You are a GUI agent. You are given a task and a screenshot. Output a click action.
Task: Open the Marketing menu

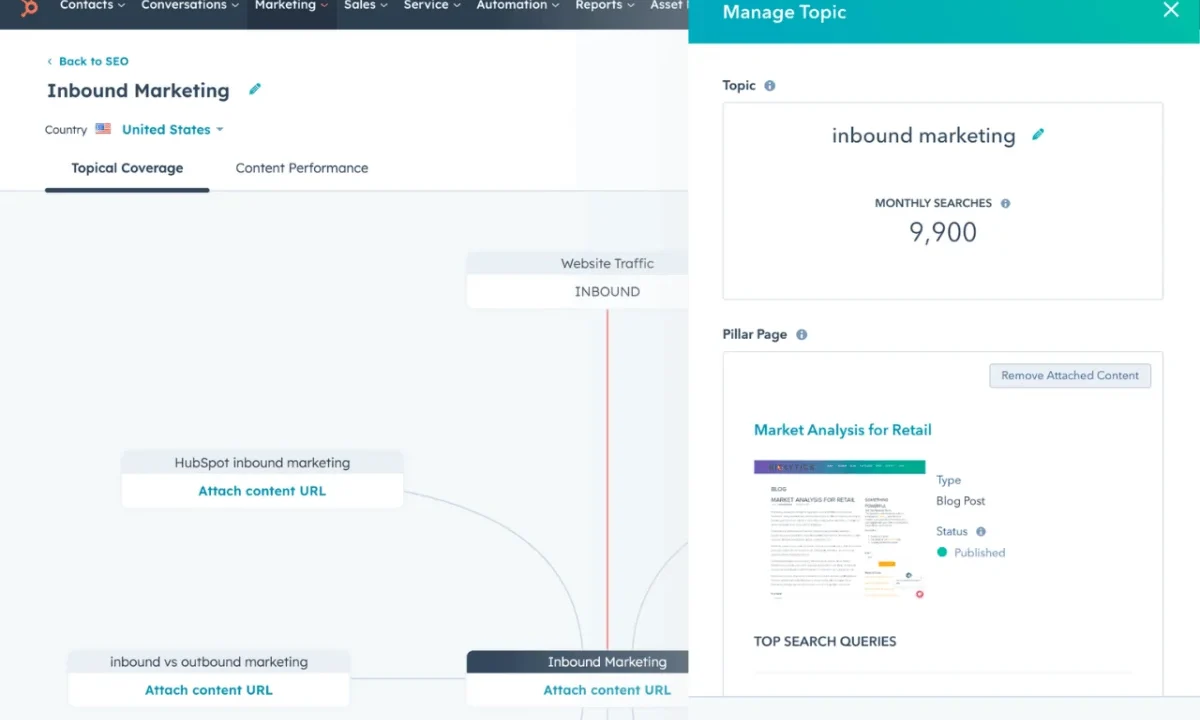tap(291, 6)
